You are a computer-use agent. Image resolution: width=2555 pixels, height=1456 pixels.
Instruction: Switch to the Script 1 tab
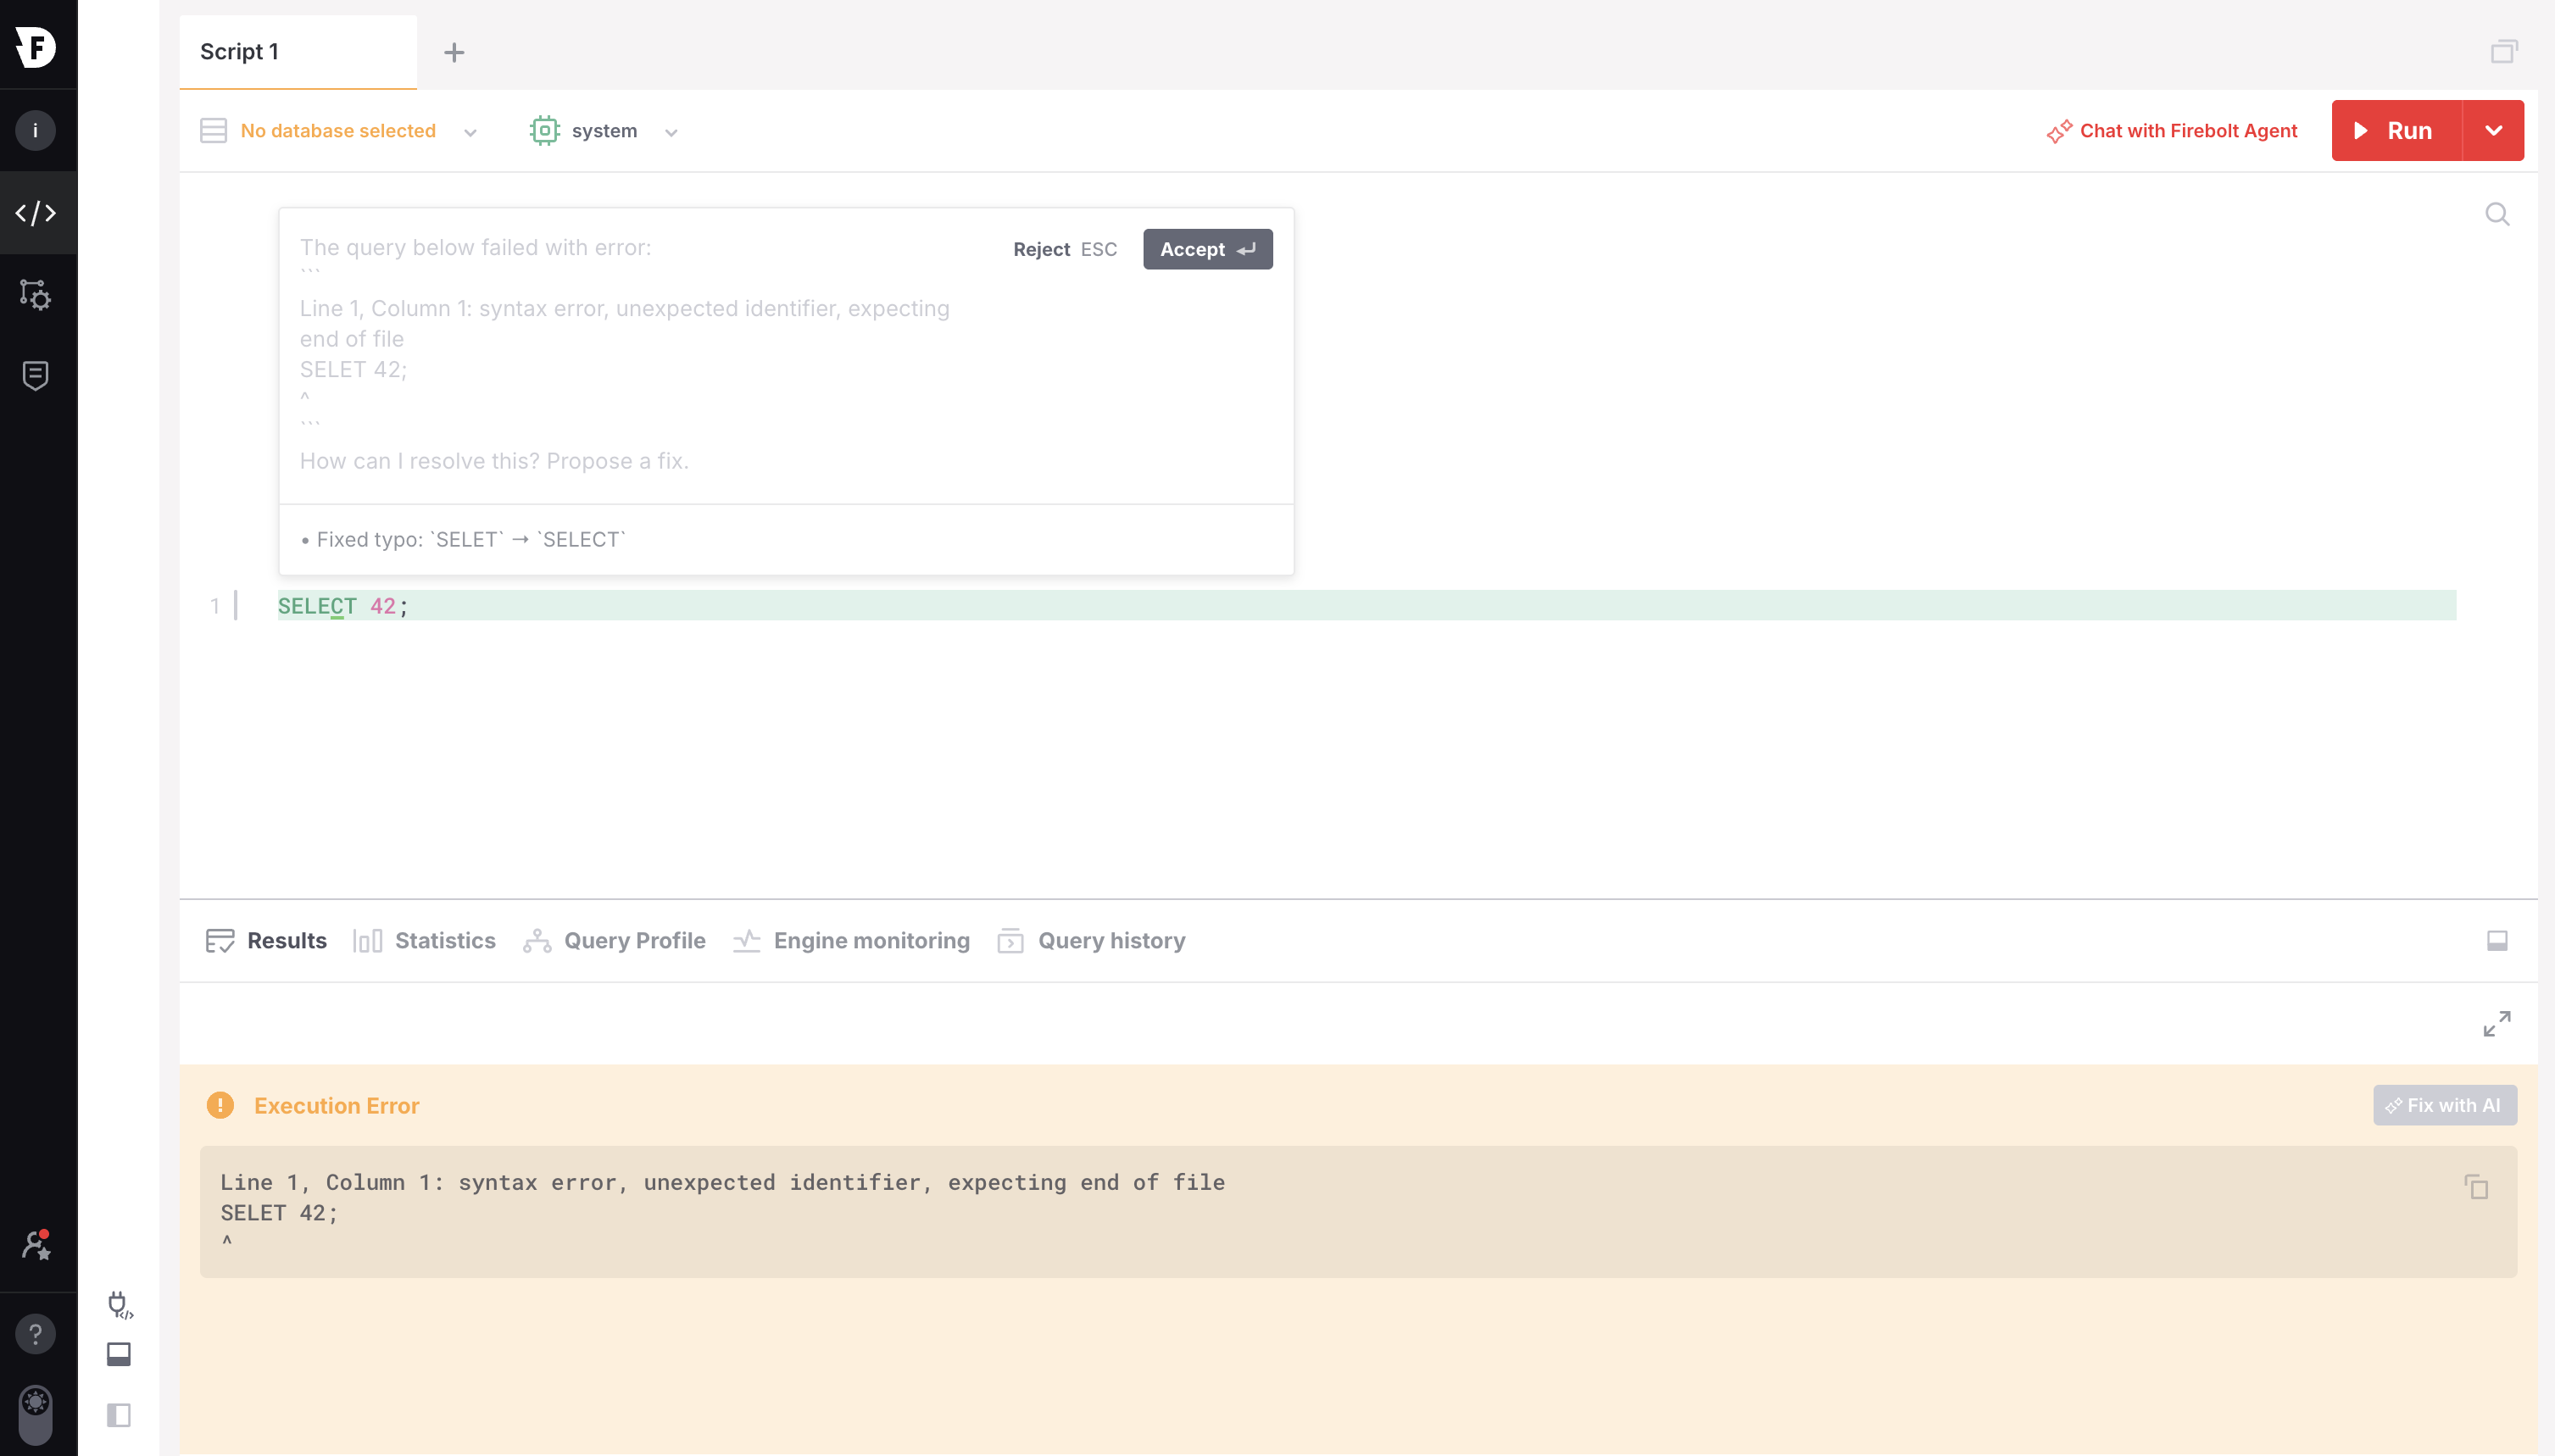click(298, 52)
